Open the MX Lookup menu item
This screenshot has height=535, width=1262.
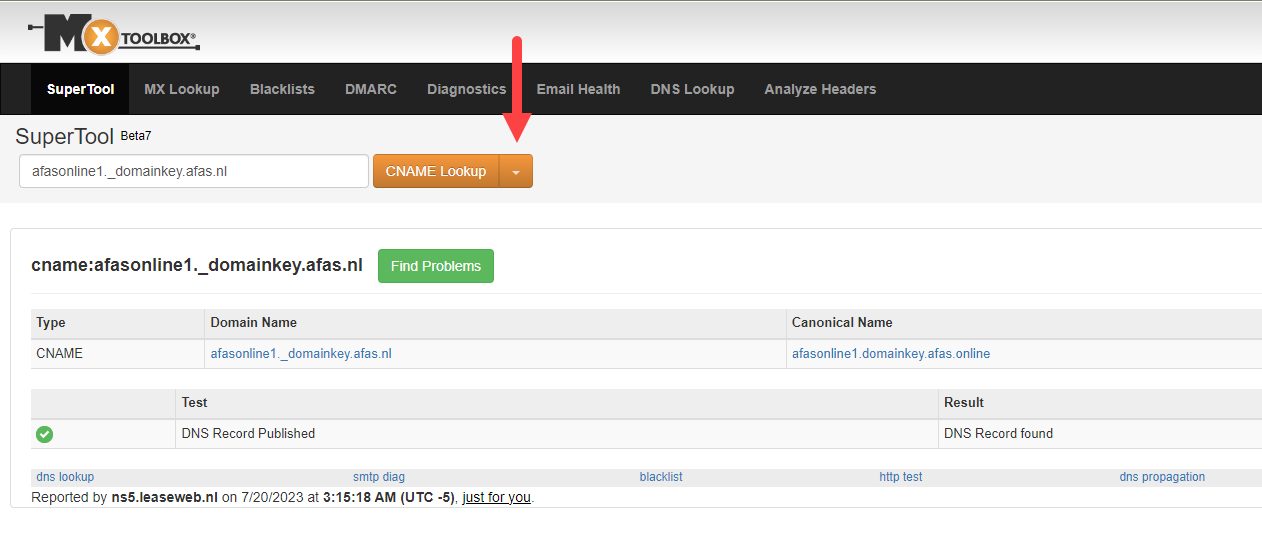[x=182, y=89]
